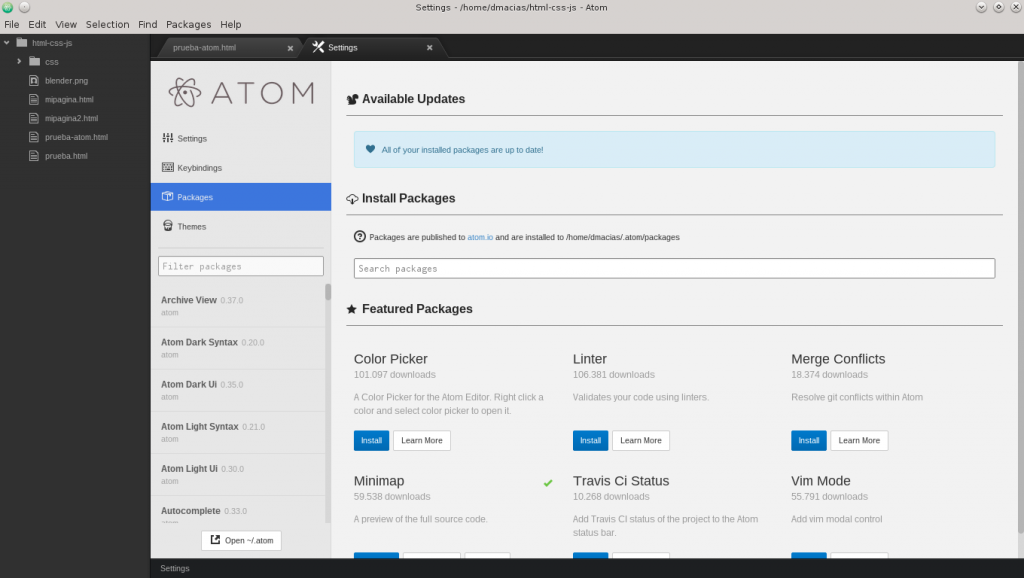This screenshot has width=1024, height=578.
Task: Click the Settings sliders icon in sidebar
Action: tap(168, 138)
